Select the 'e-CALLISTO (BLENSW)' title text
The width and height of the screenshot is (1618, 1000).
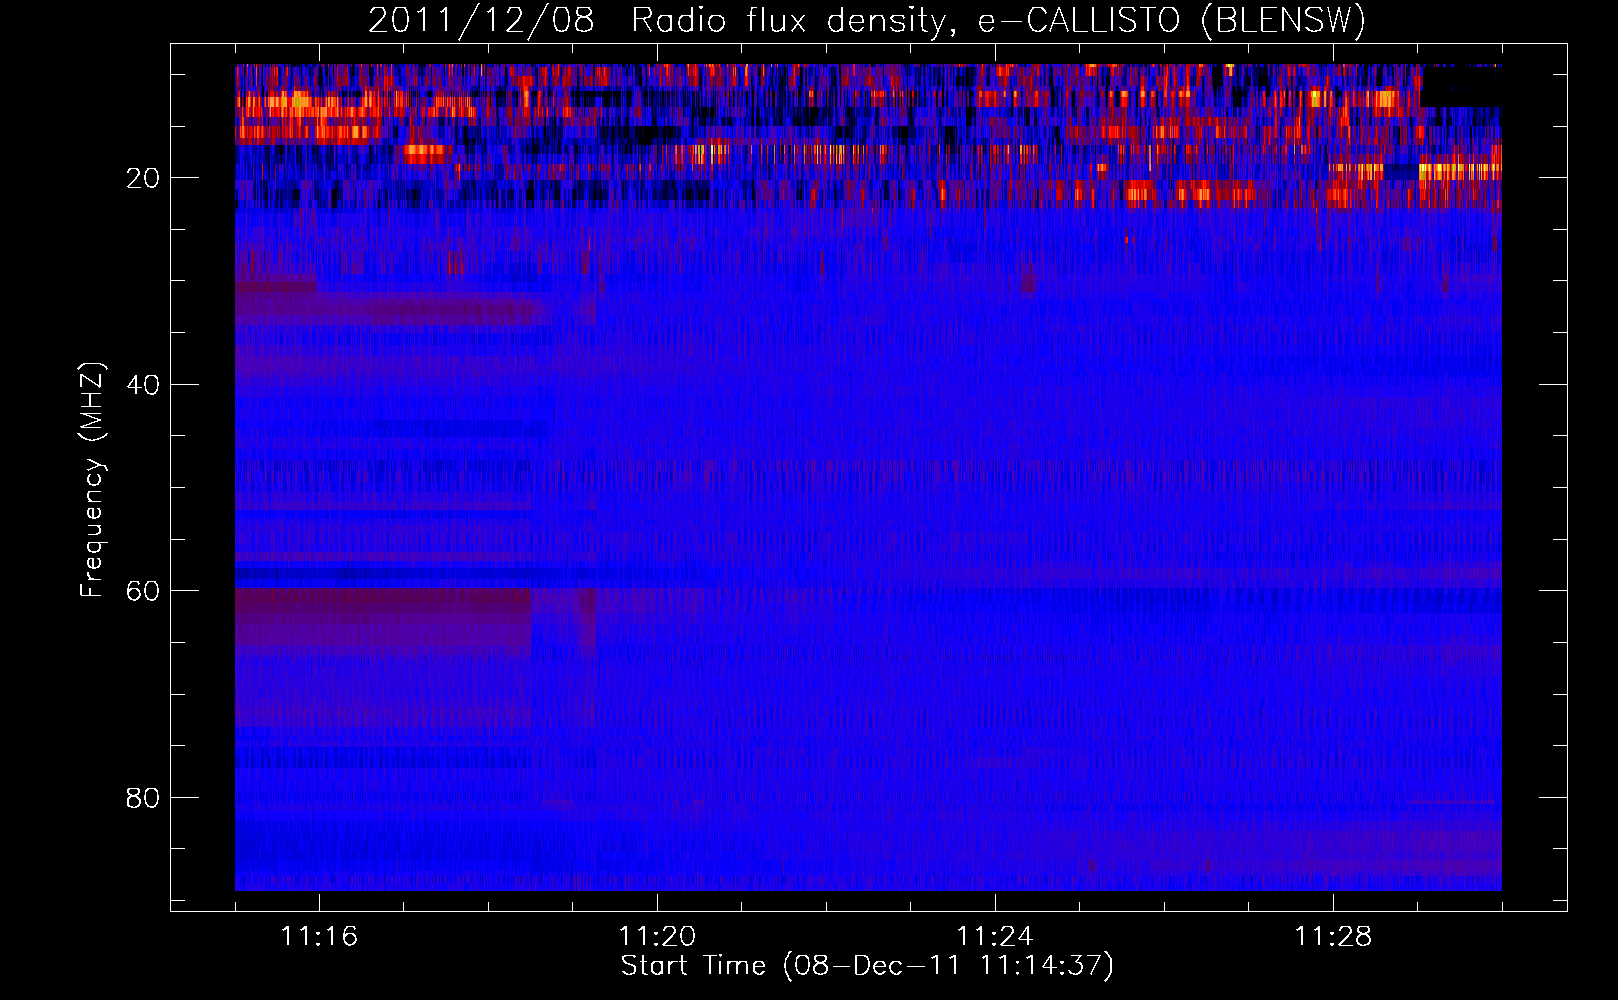tap(1172, 21)
